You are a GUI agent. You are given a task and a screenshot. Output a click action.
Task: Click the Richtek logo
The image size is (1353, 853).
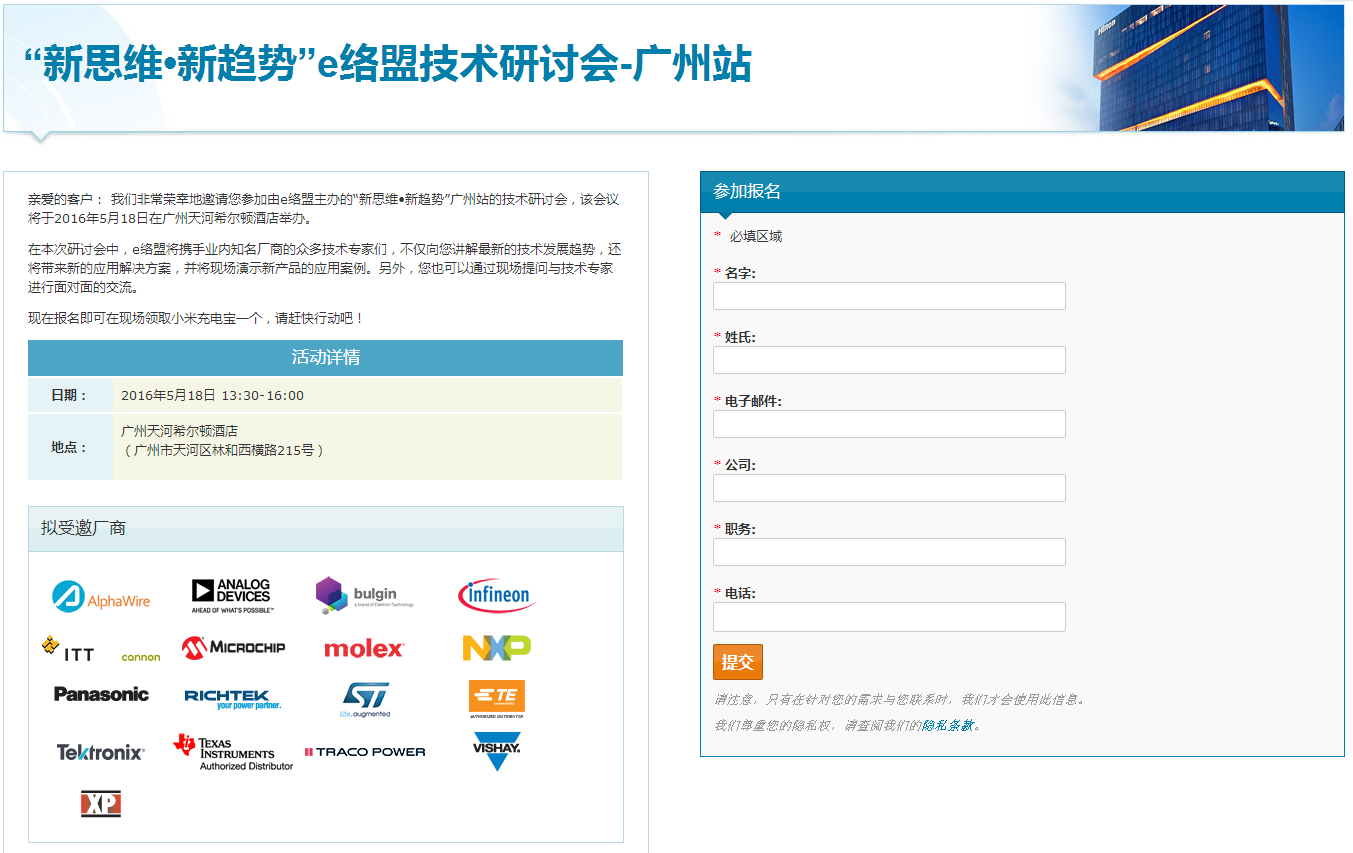click(233, 698)
